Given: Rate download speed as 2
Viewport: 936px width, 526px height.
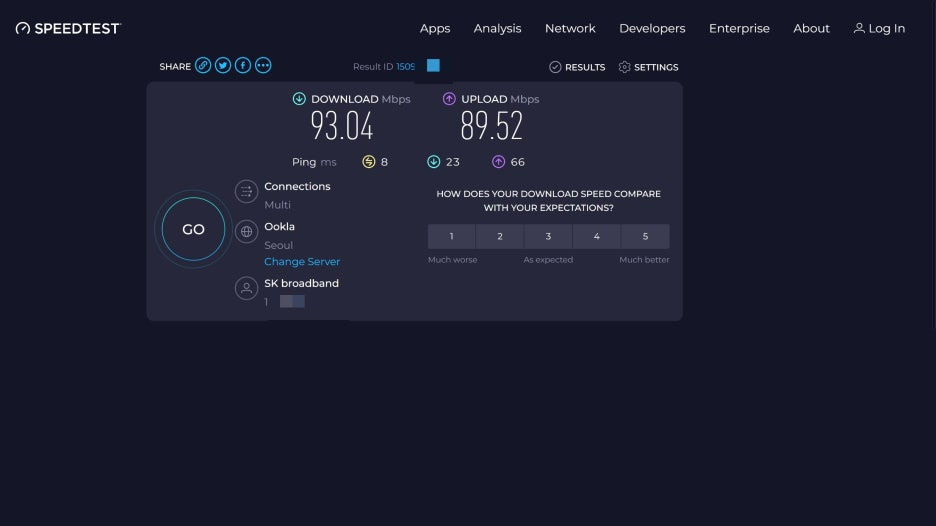Looking at the screenshot, I should click(500, 236).
